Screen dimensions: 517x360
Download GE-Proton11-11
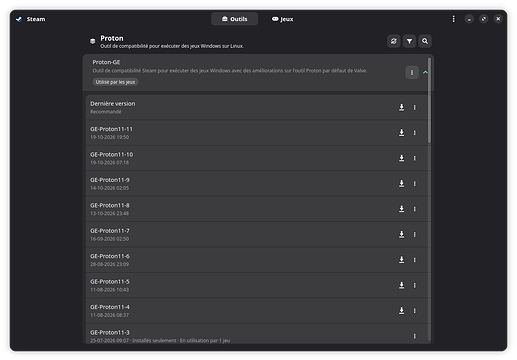[x=402, y=133]
